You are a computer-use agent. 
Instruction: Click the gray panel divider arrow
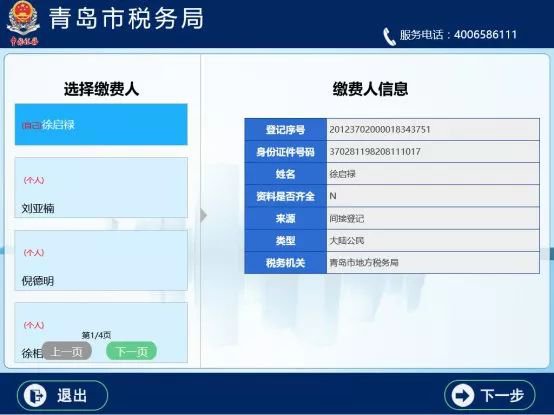(204, 215)
